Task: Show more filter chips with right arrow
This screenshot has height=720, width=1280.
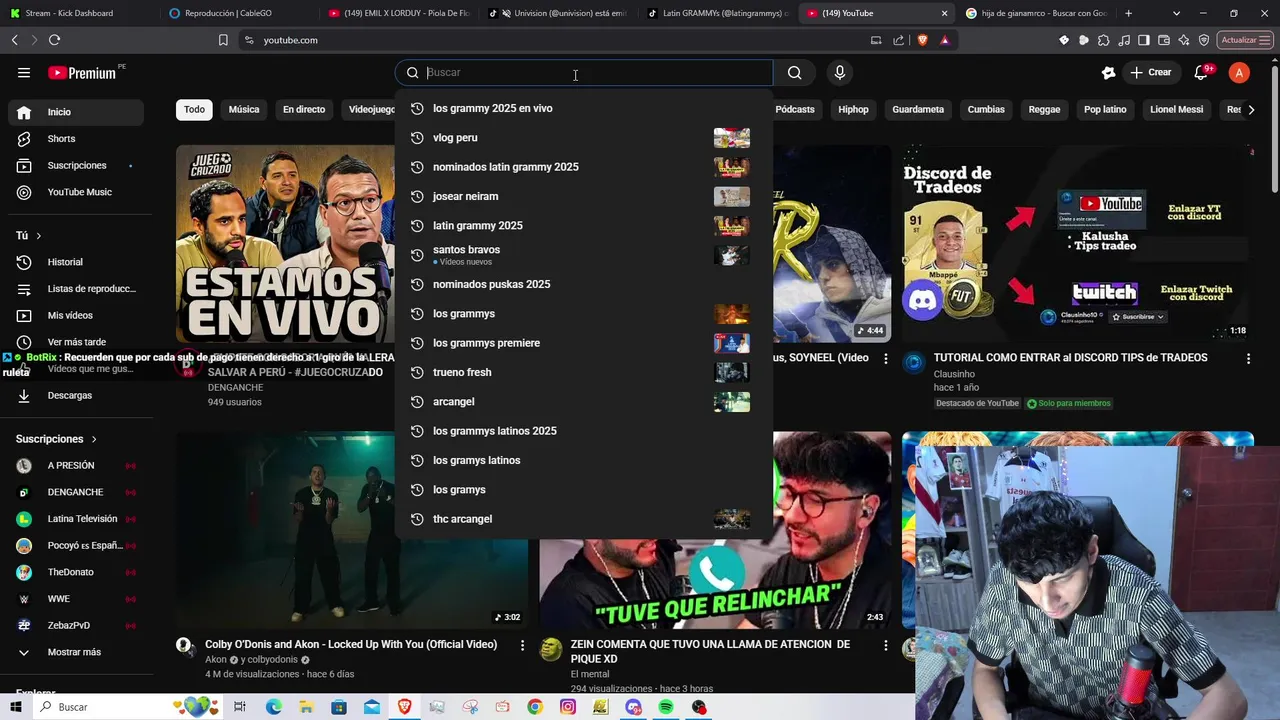Action: (x=1251, y=109)
